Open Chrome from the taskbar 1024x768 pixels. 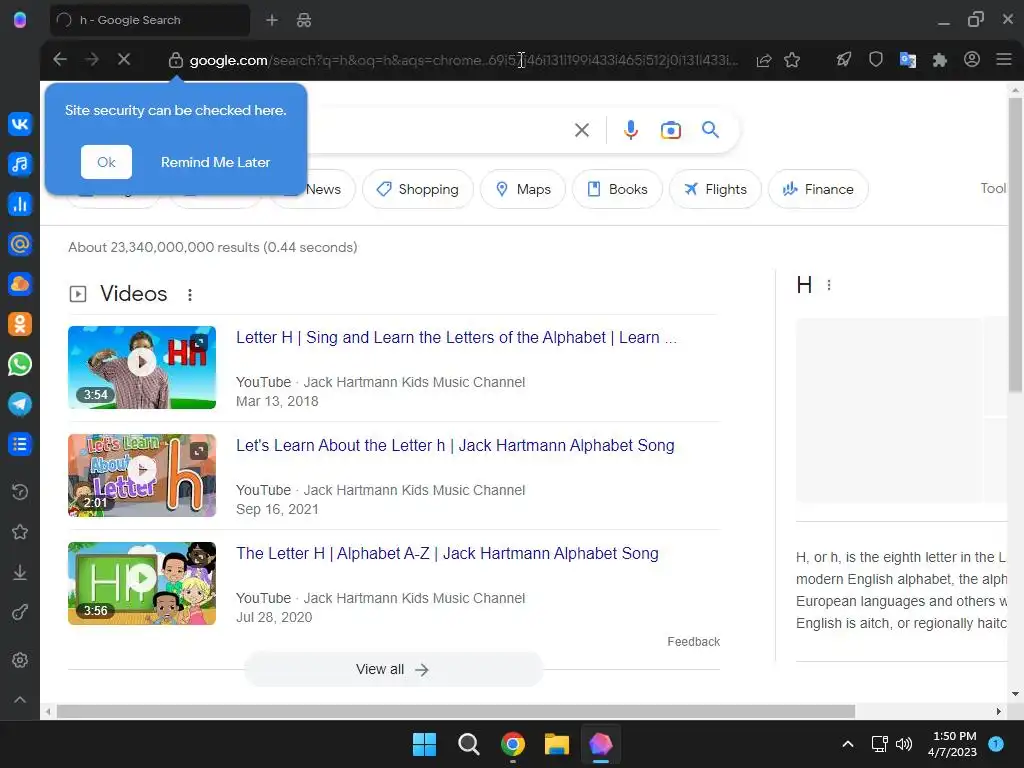pos(513,744)
